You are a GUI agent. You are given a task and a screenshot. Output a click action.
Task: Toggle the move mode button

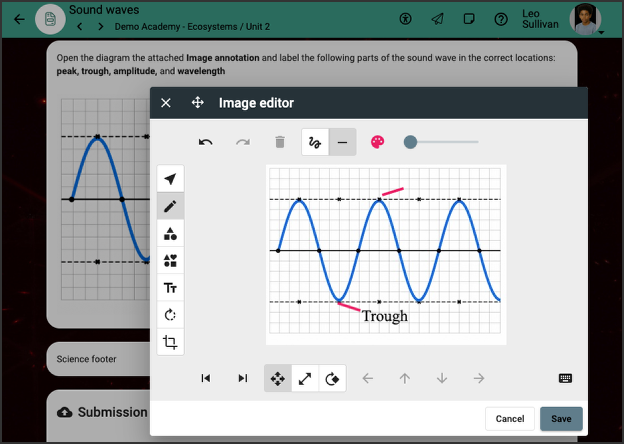pyautogui.click(x=278, y=378)
